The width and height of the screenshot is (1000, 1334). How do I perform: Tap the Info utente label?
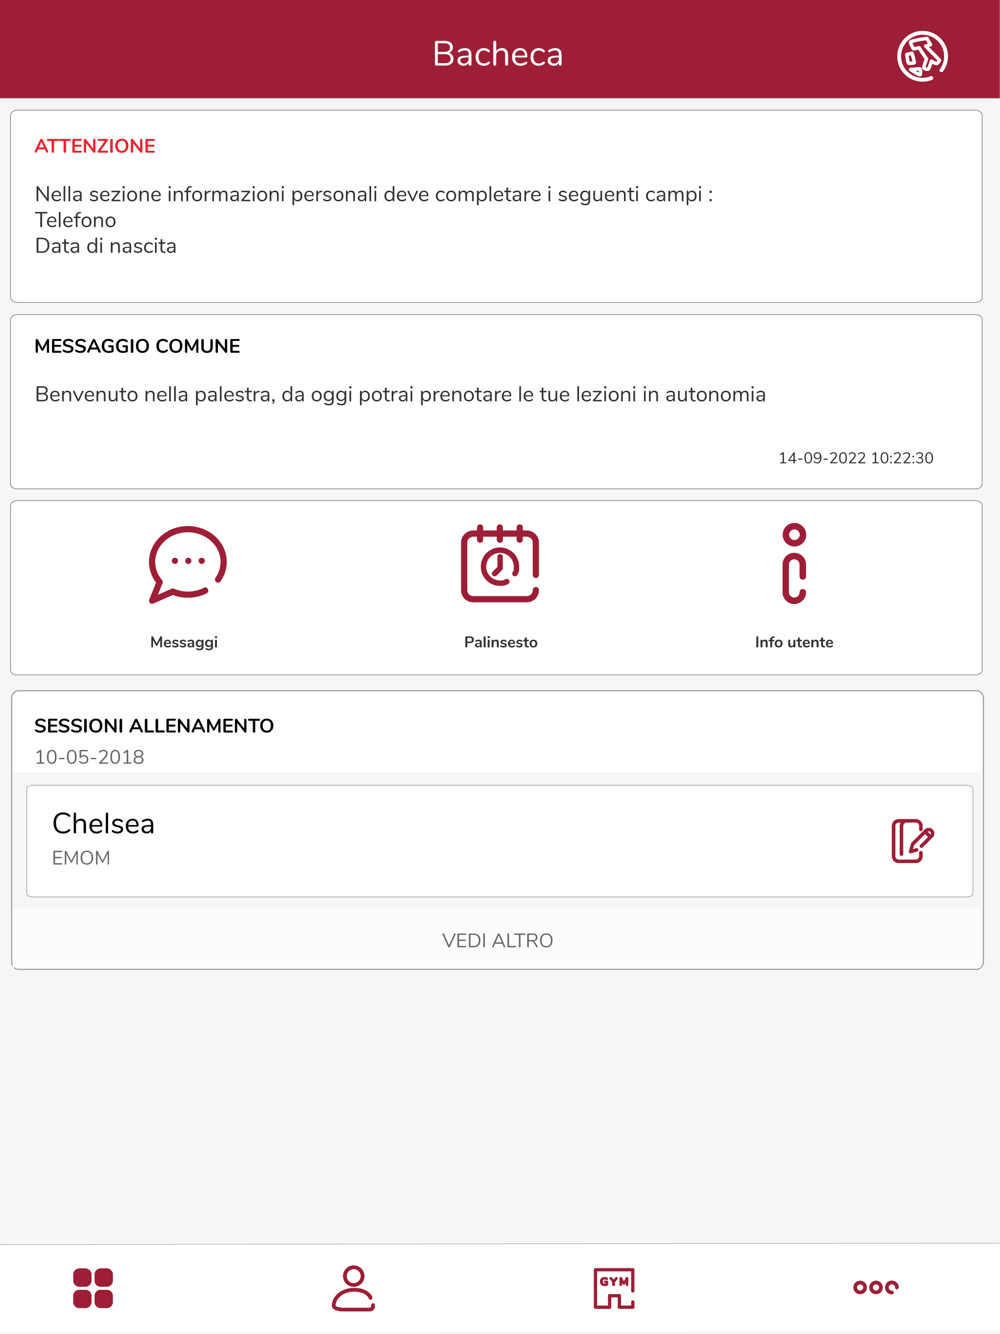(x=794, y=642)
